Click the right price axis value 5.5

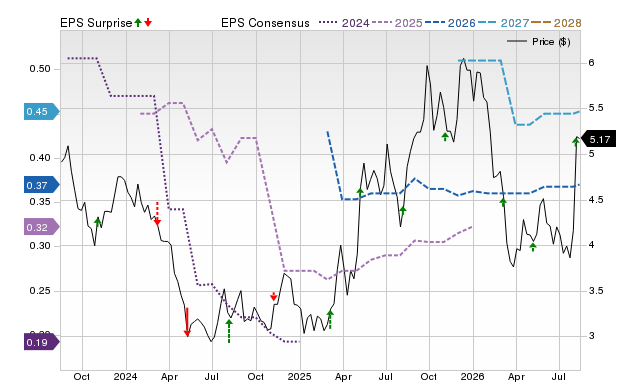point(596,108)
